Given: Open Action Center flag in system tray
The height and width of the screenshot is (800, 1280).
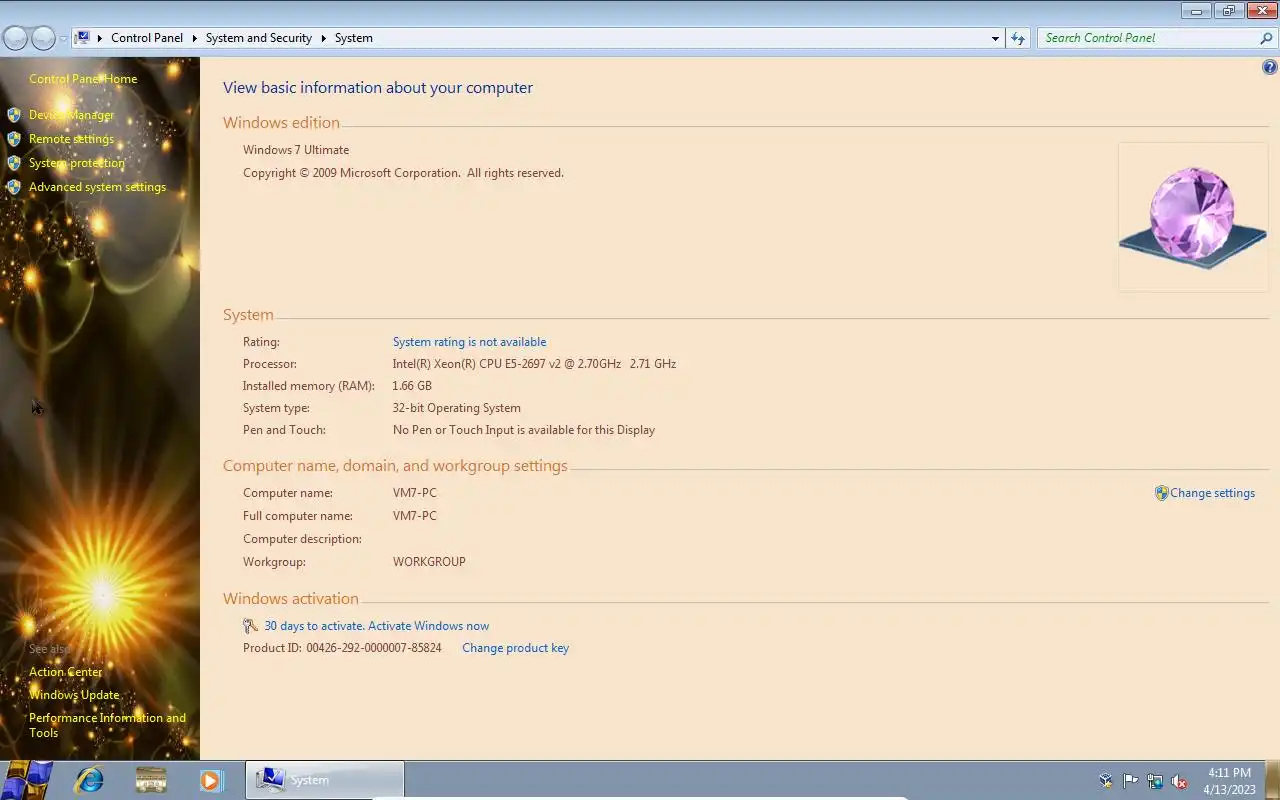Looking at the screenshot, I should click(x=1130, y=781).
